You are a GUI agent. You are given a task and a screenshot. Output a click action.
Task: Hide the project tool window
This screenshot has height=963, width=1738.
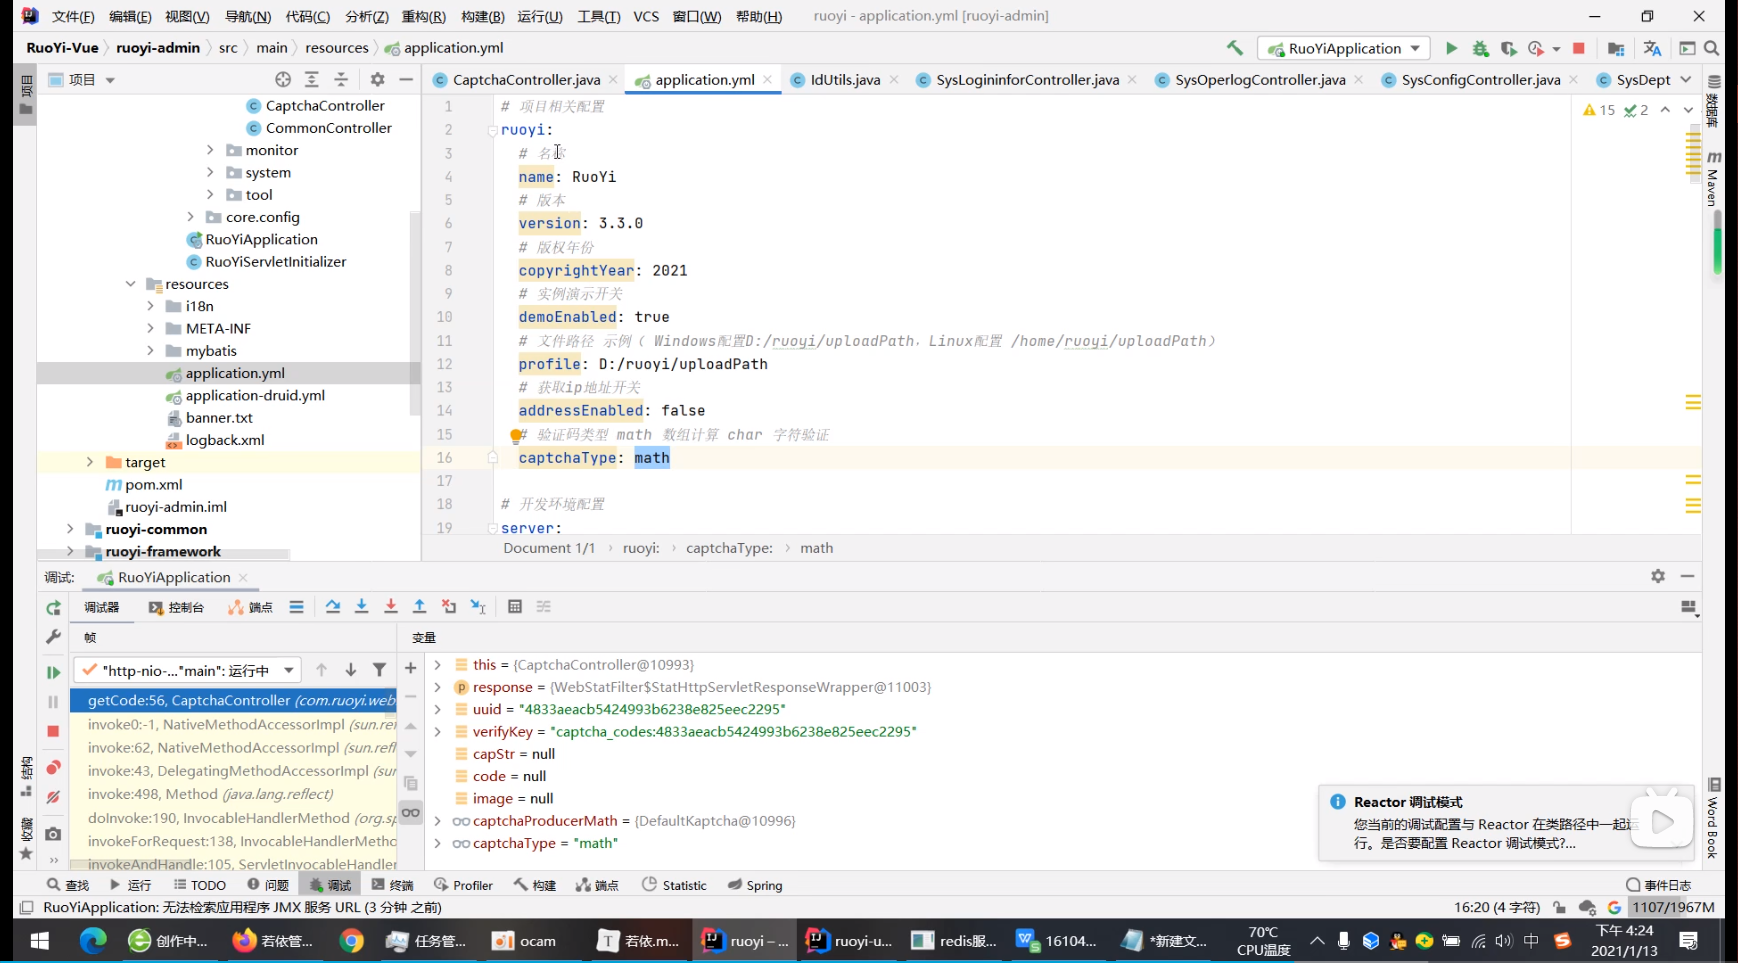[406, 79]
